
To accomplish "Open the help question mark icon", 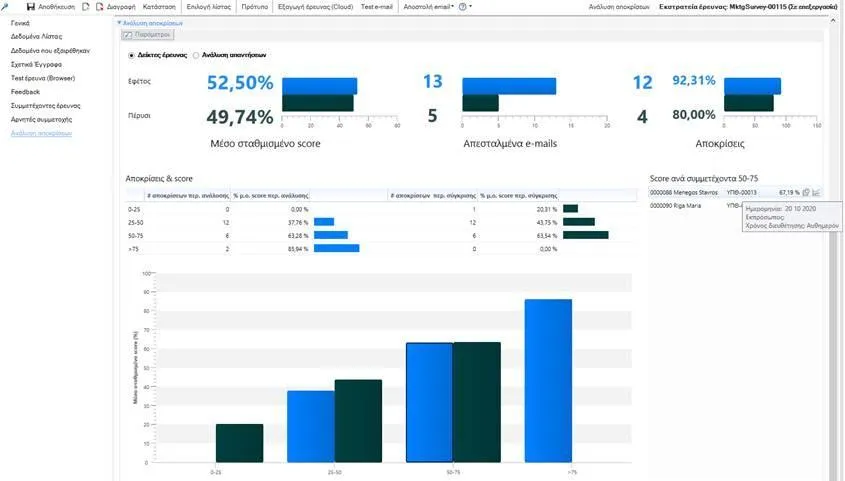I will coord(462,7).
